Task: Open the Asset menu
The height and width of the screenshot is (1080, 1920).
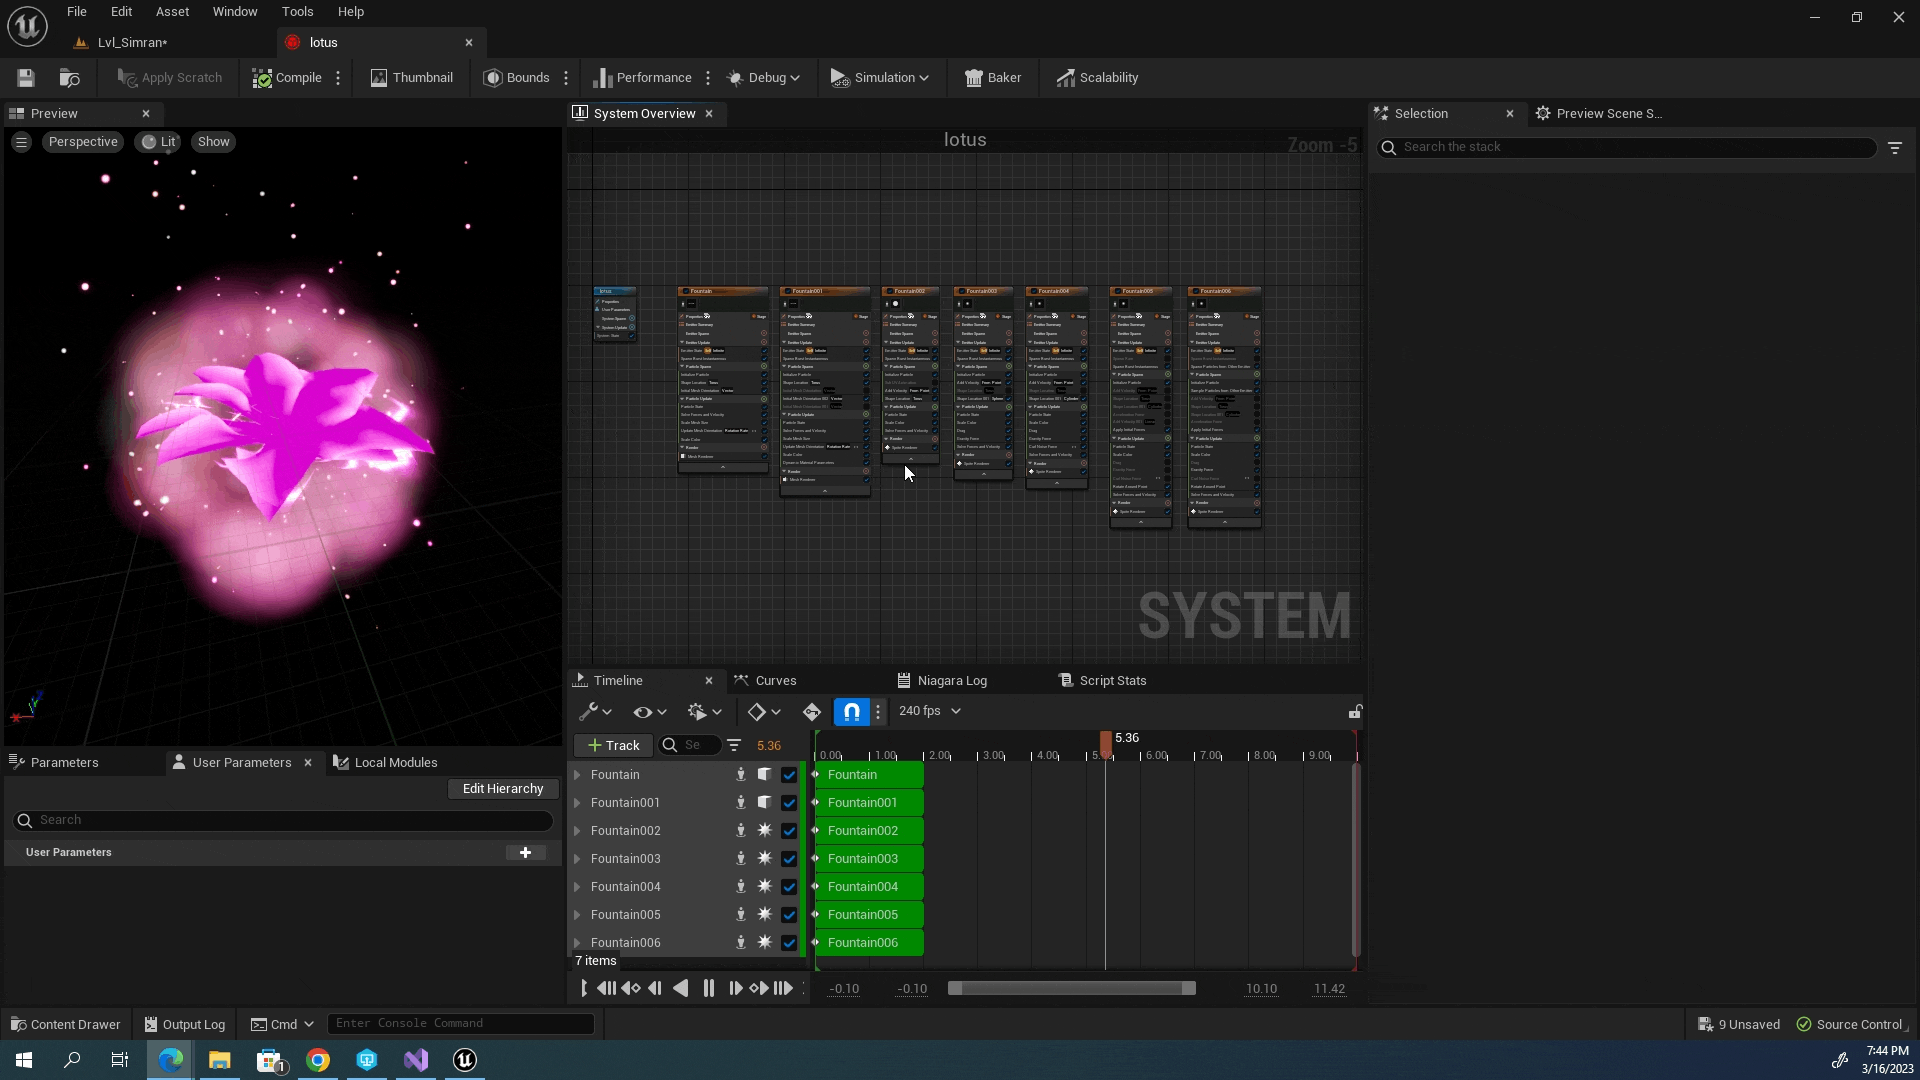Action: point(172,12)
